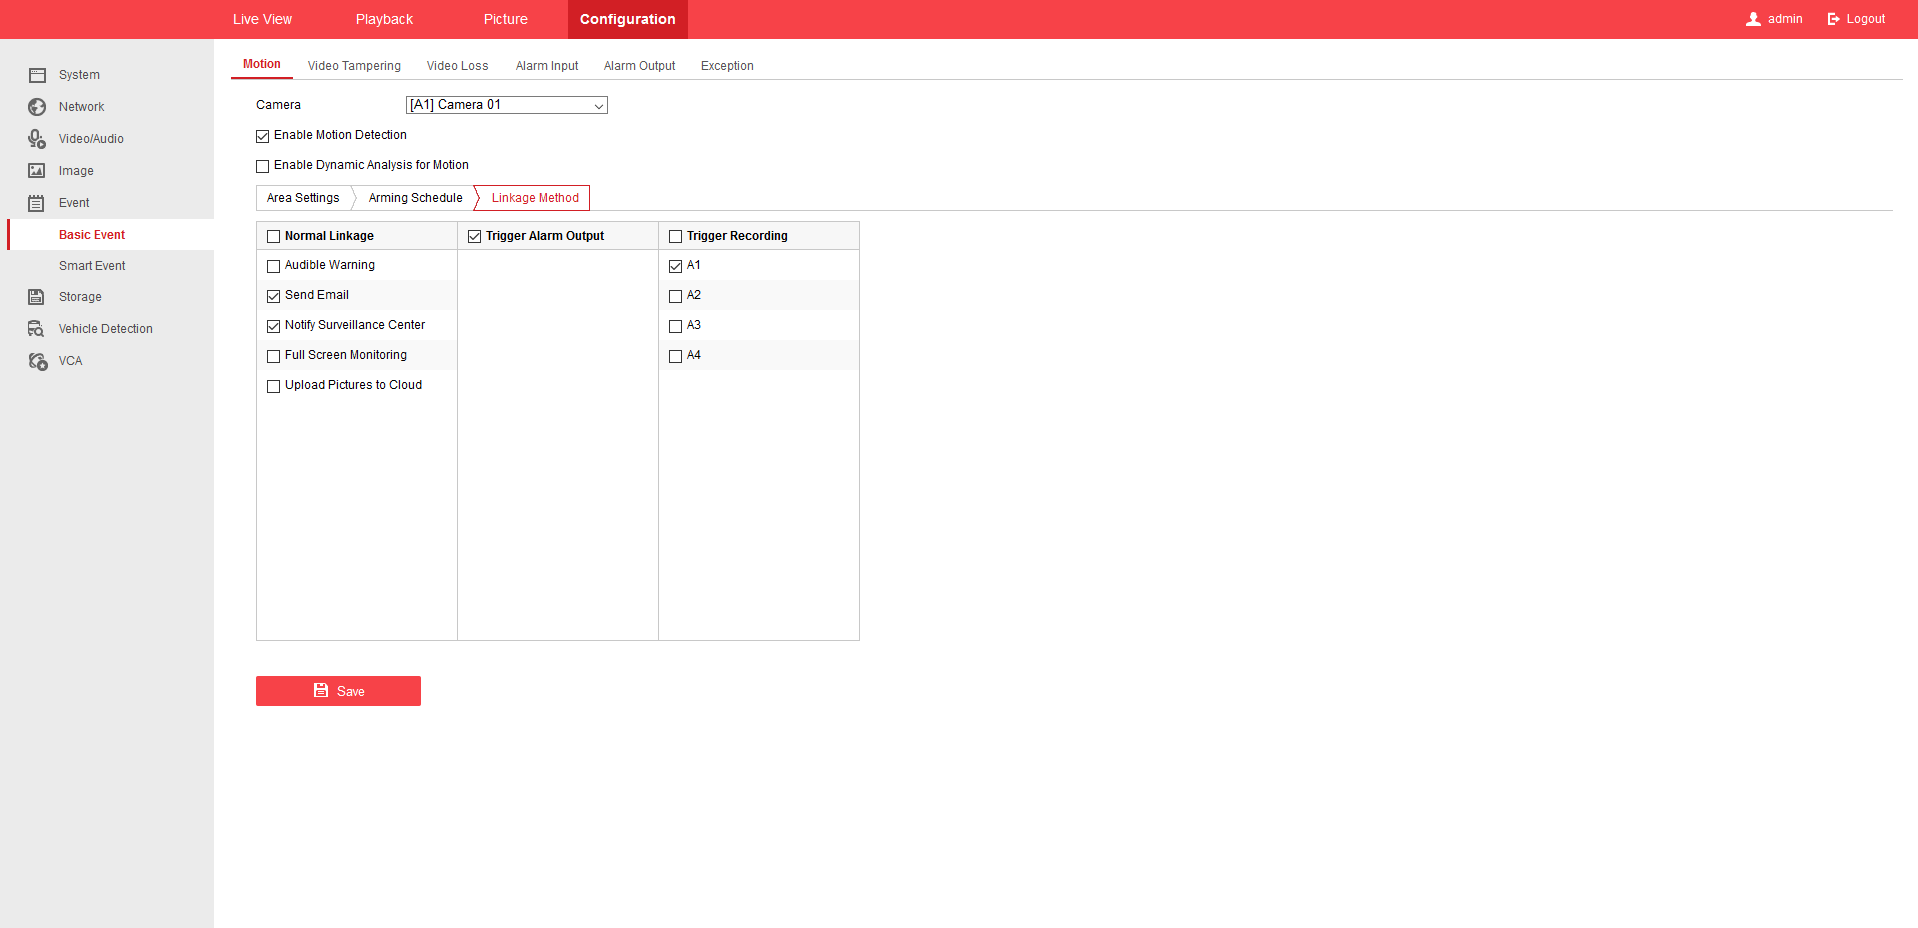Enable A2 channel for trigger recording

(675, 296)
